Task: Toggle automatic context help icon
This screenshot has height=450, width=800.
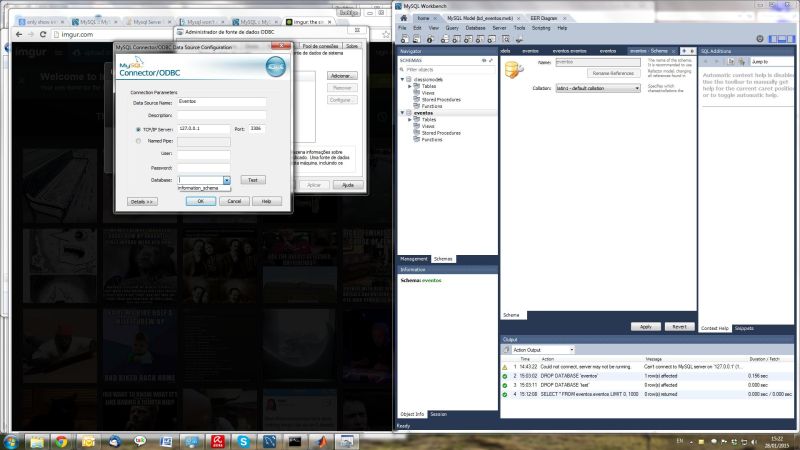Action: [x=741, y=61]
